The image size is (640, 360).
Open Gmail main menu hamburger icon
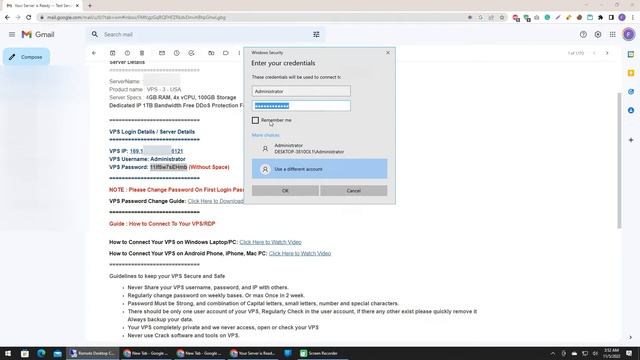pos(12,35)
